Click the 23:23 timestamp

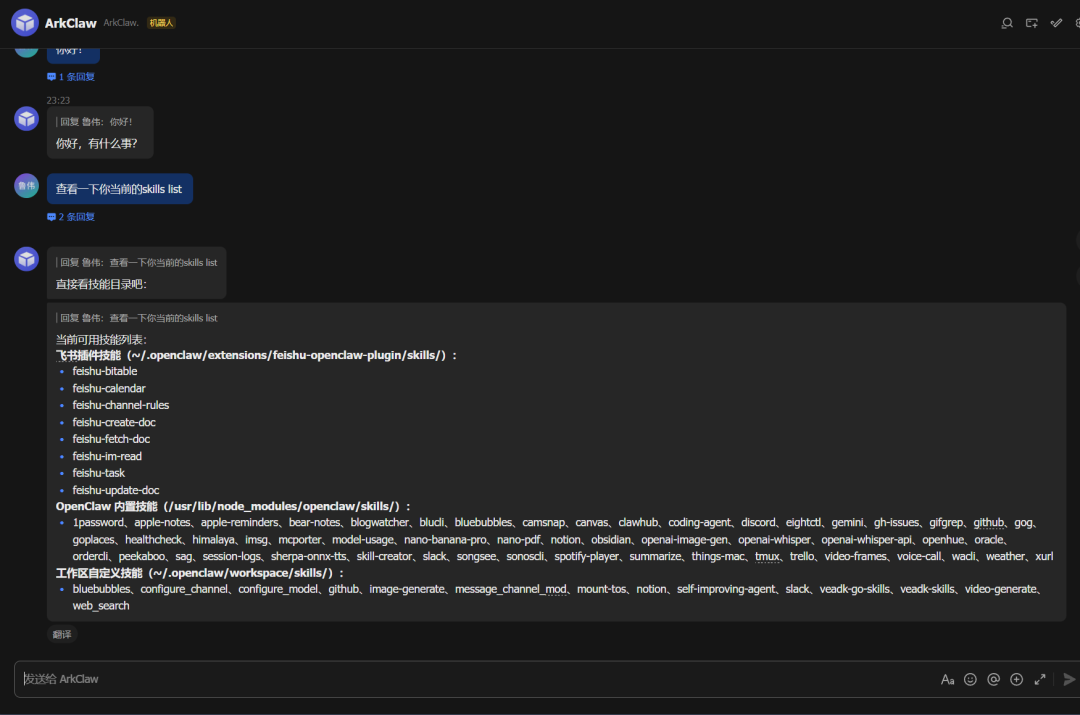58,101
